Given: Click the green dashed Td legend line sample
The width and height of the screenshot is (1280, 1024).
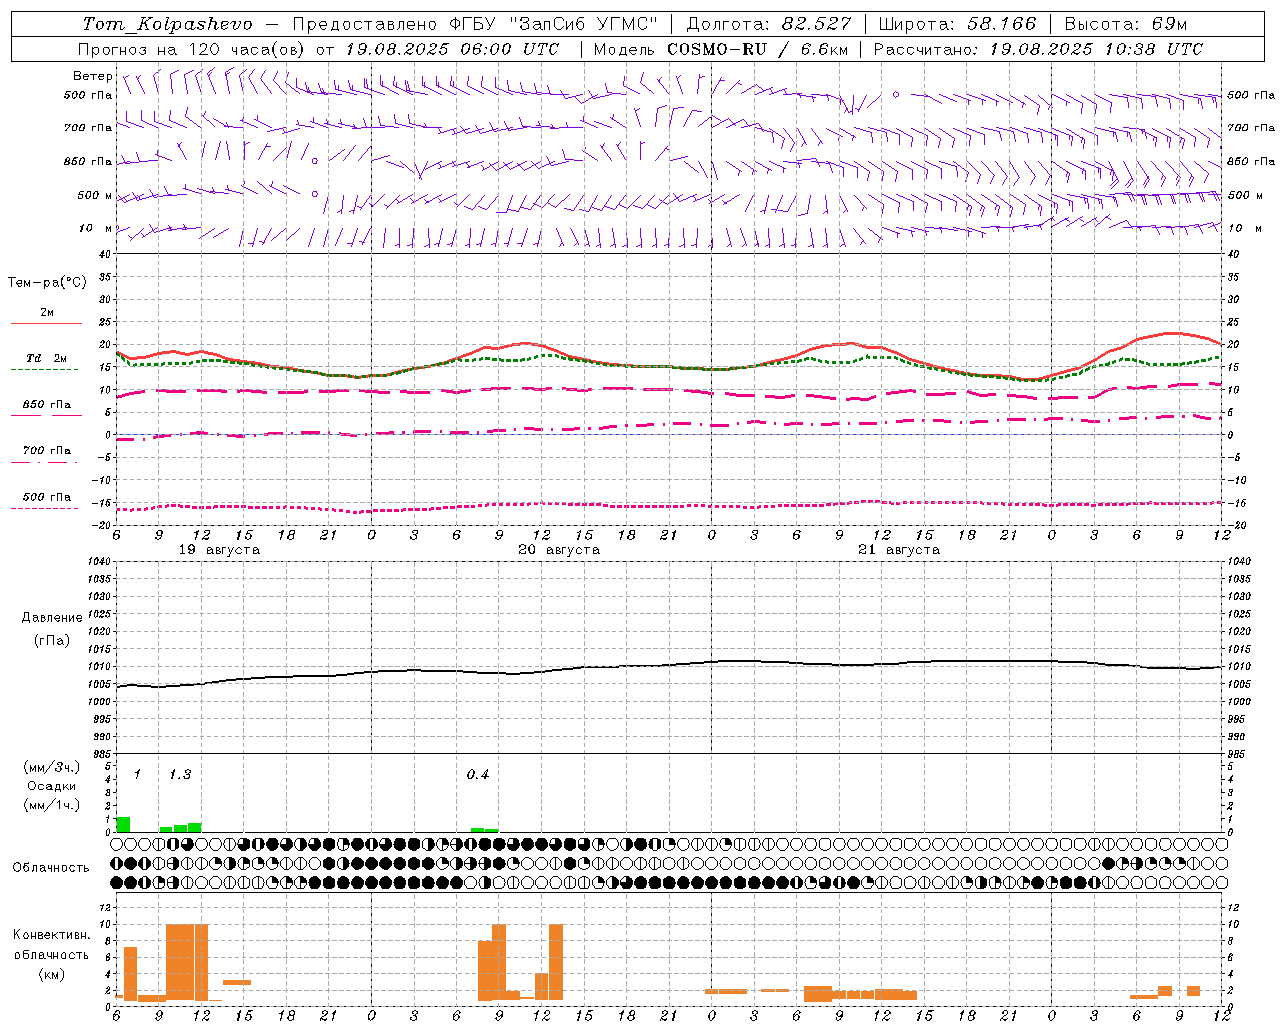Looking at the screenshot, I should [45, 370].
